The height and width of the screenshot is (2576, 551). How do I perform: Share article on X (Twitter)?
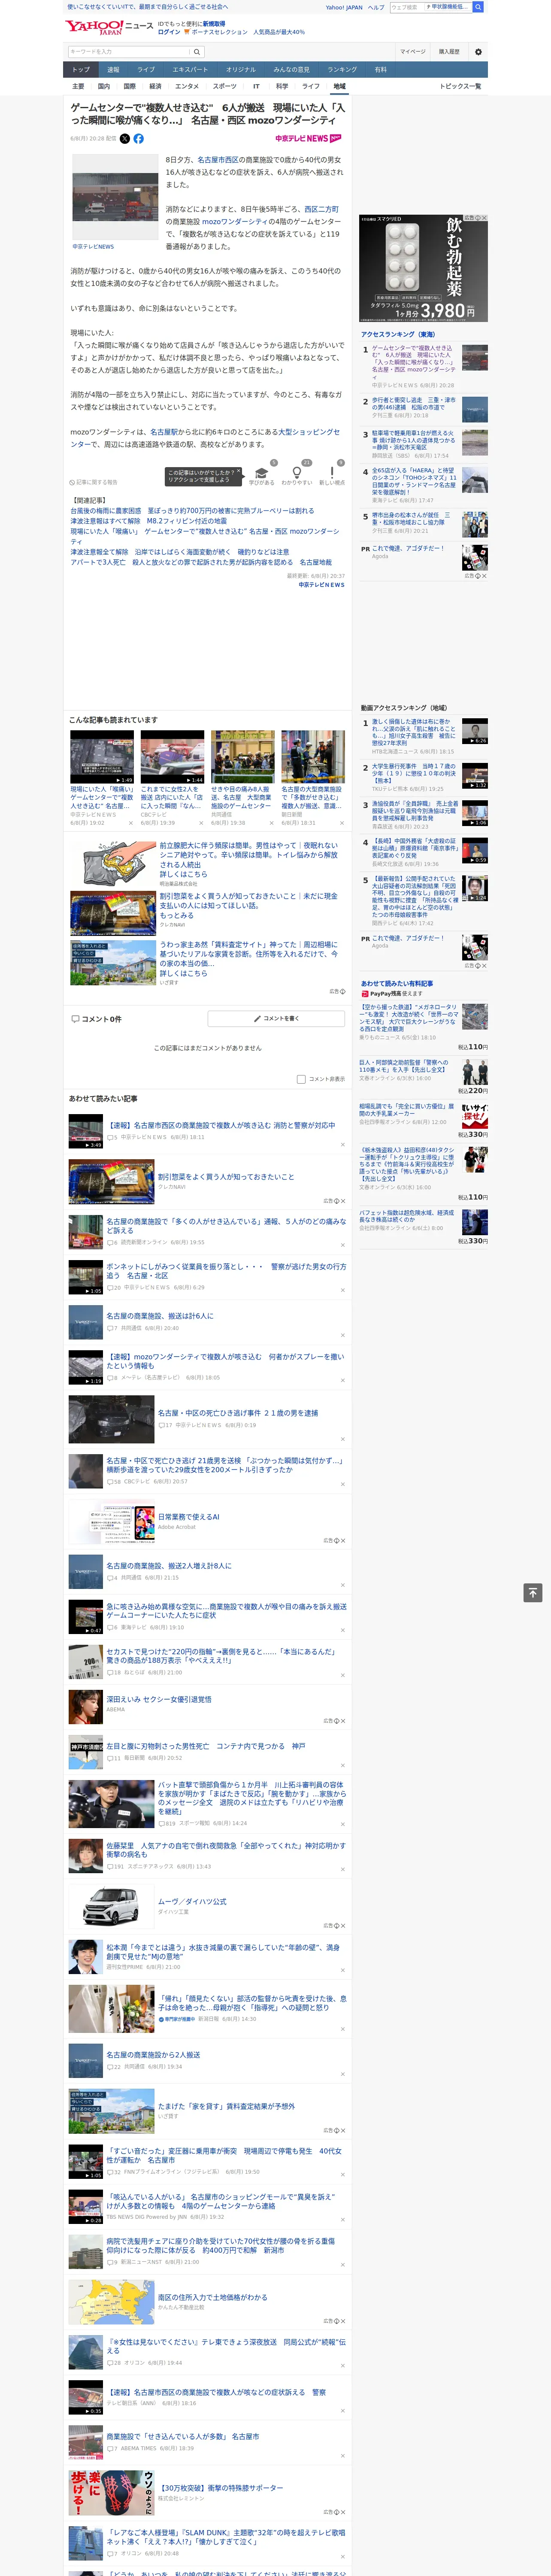124,139
